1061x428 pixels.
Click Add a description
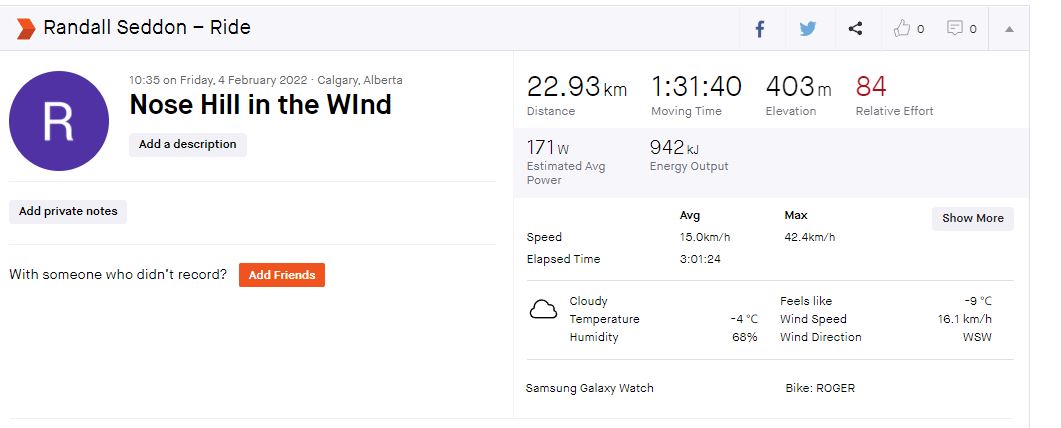coord(188,145)
